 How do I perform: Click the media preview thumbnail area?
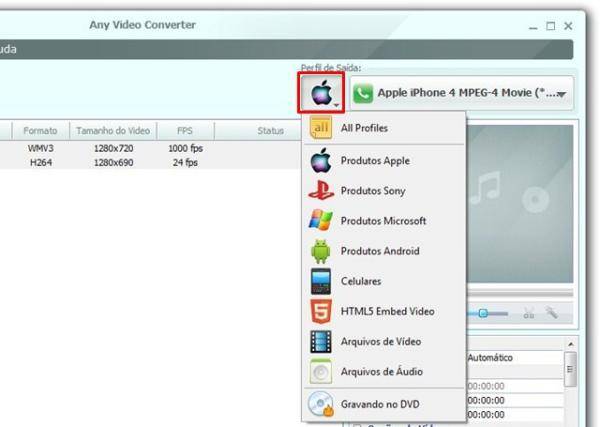[520, 204]
